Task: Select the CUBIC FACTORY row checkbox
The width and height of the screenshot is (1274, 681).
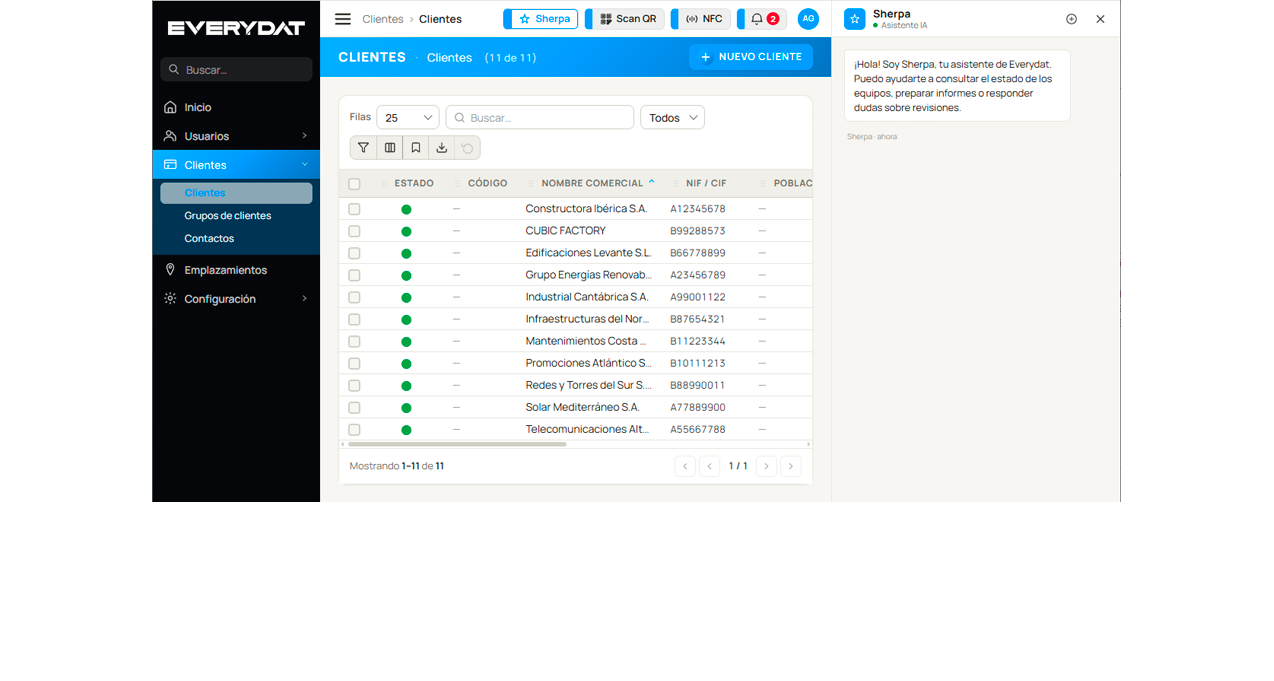Action: (354, 231)
